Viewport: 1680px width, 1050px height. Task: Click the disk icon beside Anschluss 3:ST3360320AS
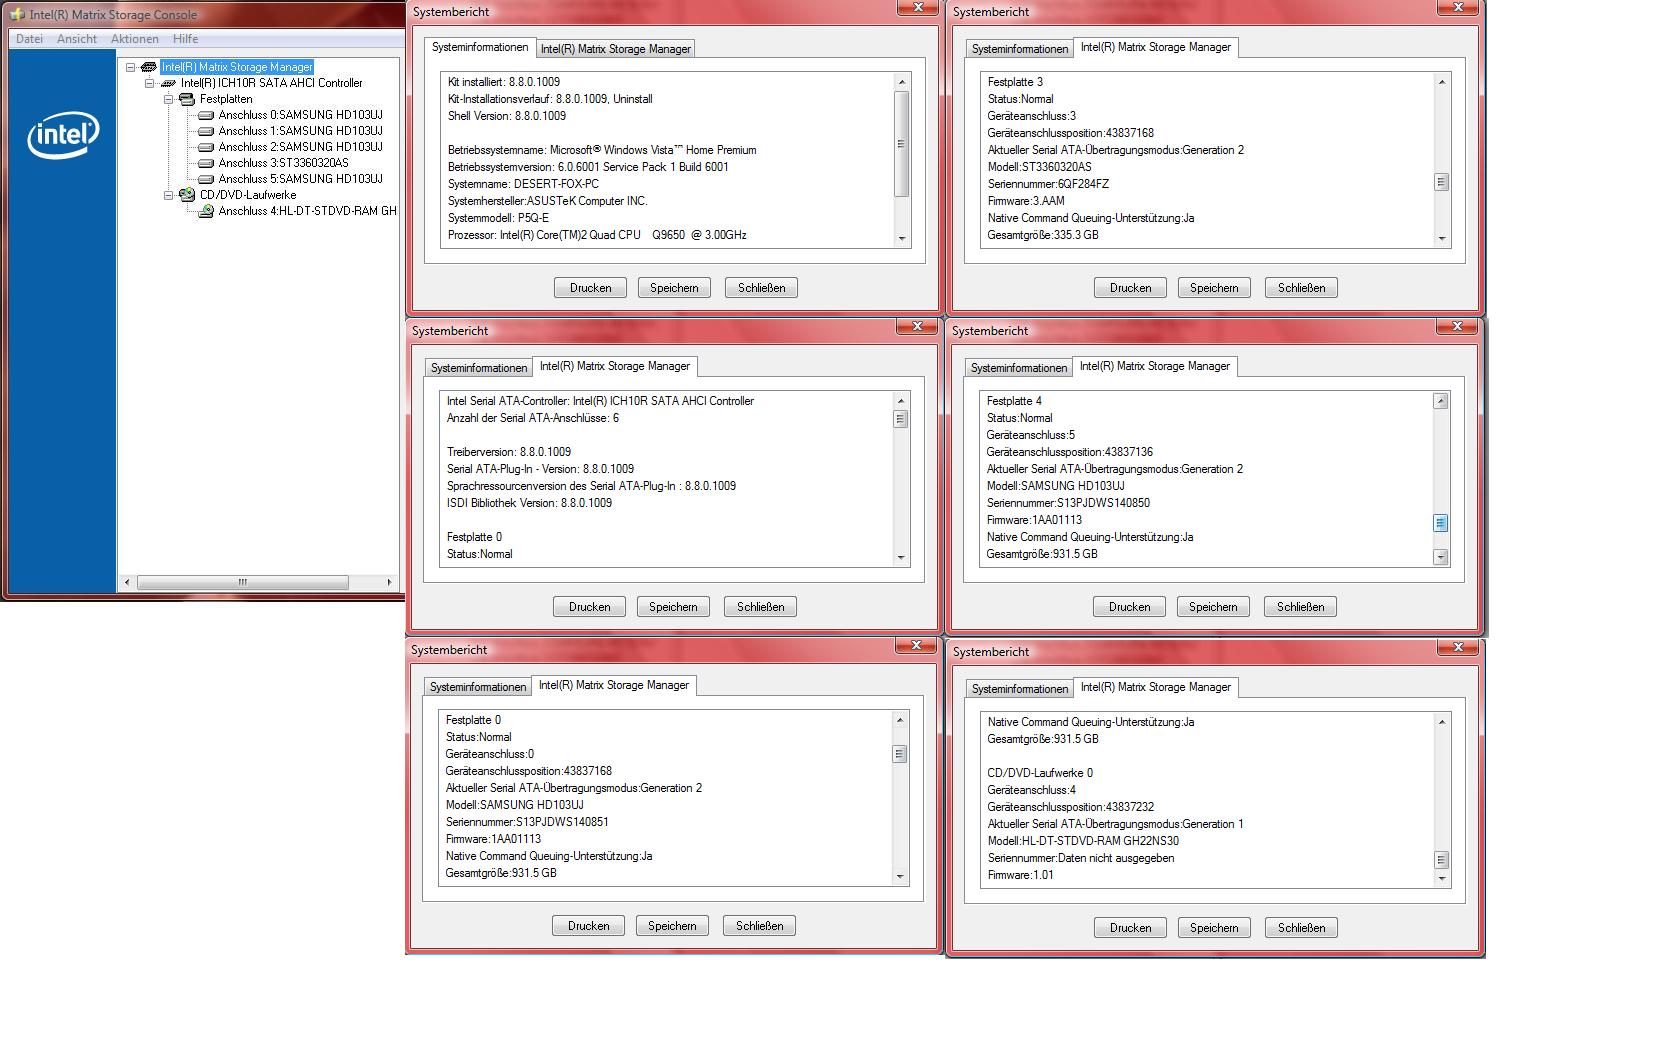point(206,163)
